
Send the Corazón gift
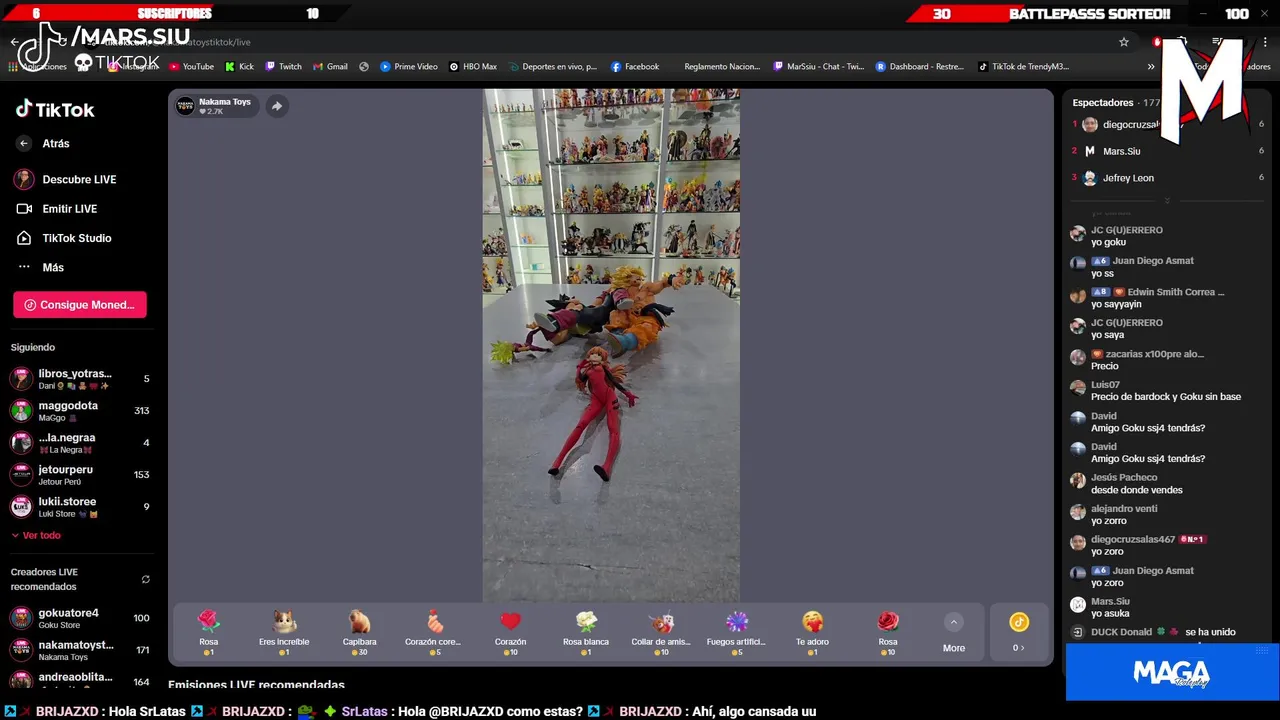coord(511,633)
